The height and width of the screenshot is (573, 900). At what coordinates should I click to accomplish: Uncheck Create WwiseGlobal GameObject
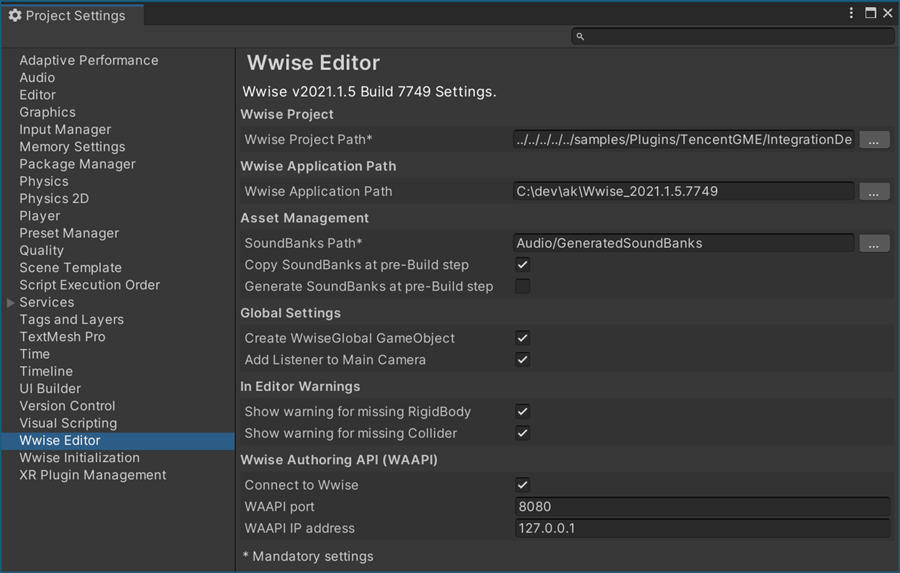(523, 338)
